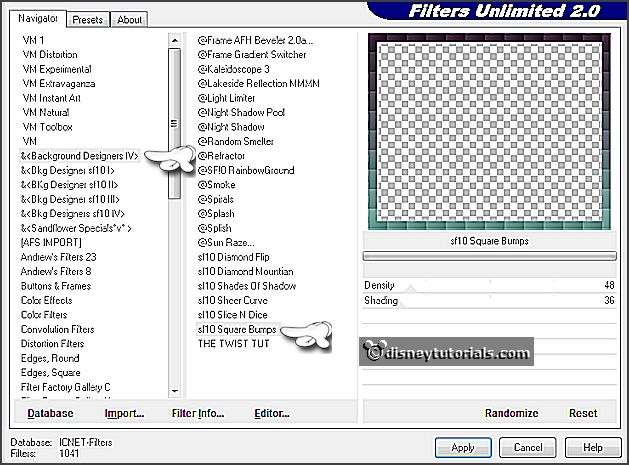This screenshot has width=629, height=465.
Task: Choose @Frame Gradient Switcher filter
Action: coord(252,55)
